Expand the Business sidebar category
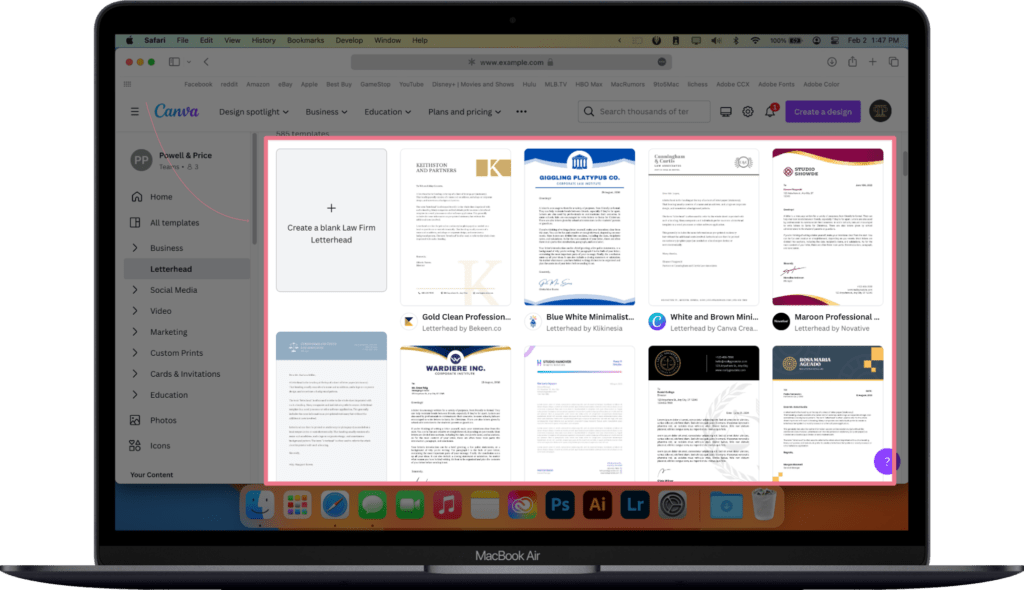 click(135, 248)
